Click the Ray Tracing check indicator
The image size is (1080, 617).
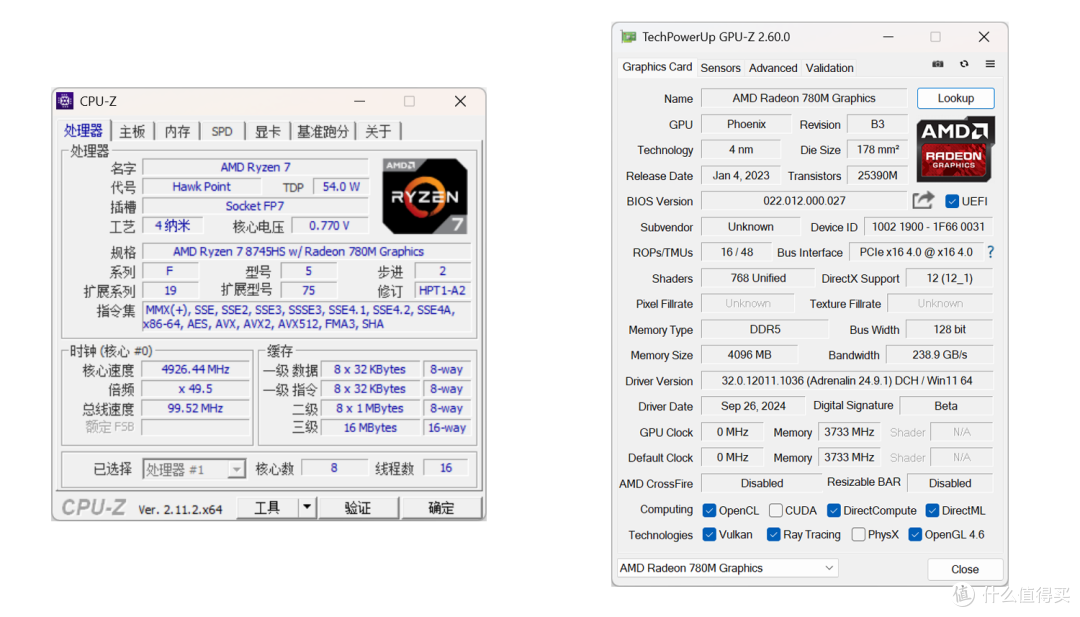[x=772, y=534]
